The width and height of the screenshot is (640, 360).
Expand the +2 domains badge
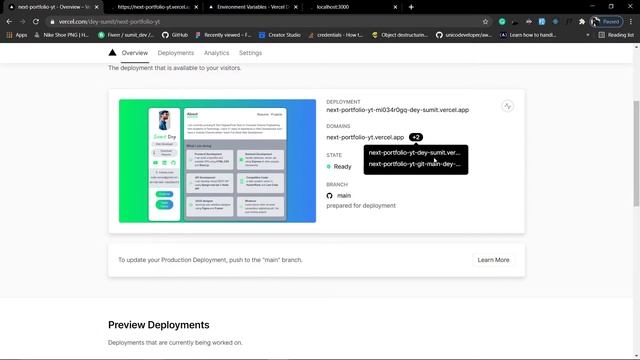pos(416,137)
